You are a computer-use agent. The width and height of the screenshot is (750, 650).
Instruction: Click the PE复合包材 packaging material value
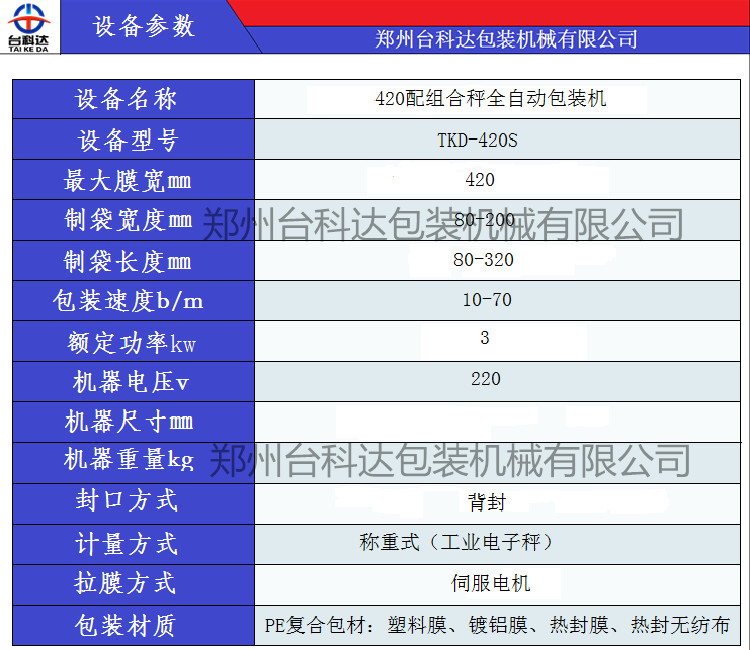(x=497, y=626)
